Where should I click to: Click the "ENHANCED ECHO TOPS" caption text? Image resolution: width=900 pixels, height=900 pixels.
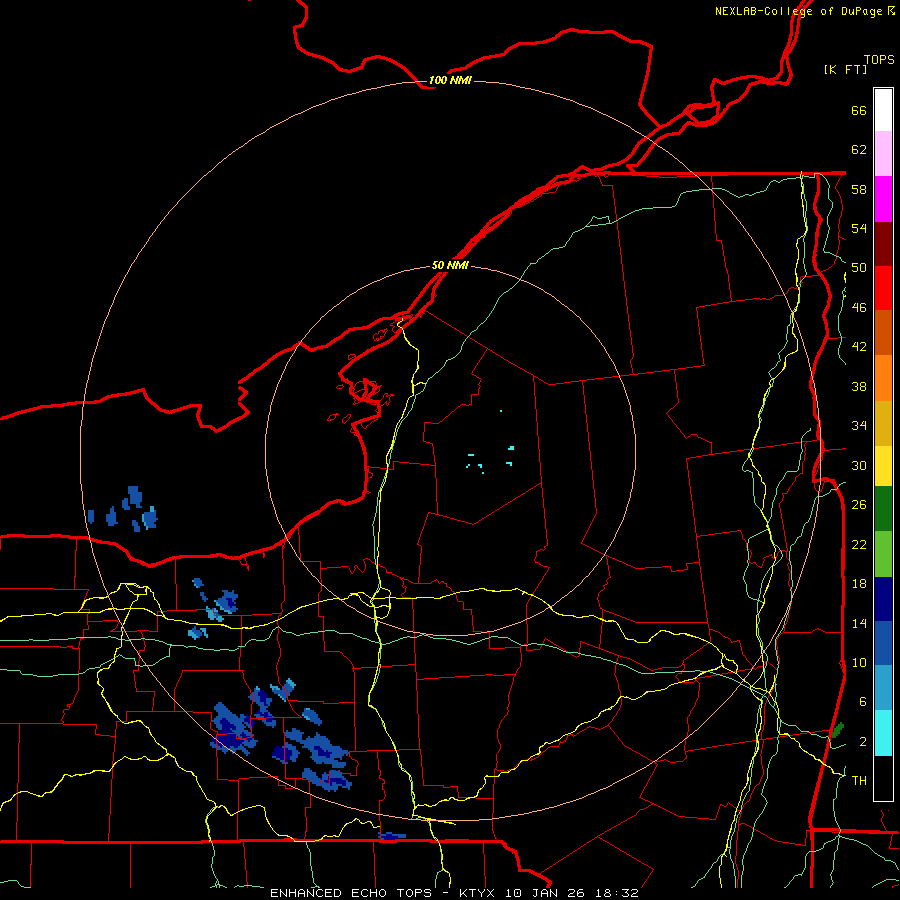(351, 893)
